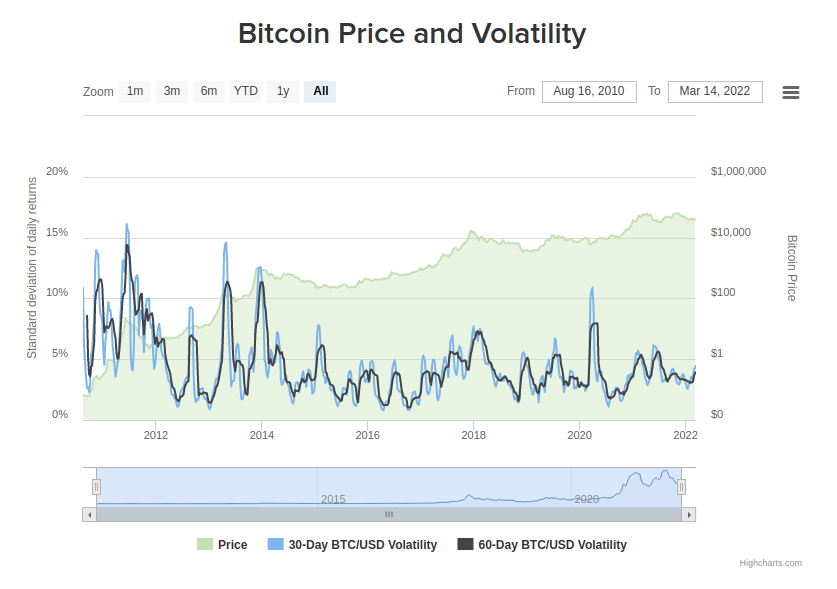
Task: Grab the navigator right range handle
Action: (682, 487)
